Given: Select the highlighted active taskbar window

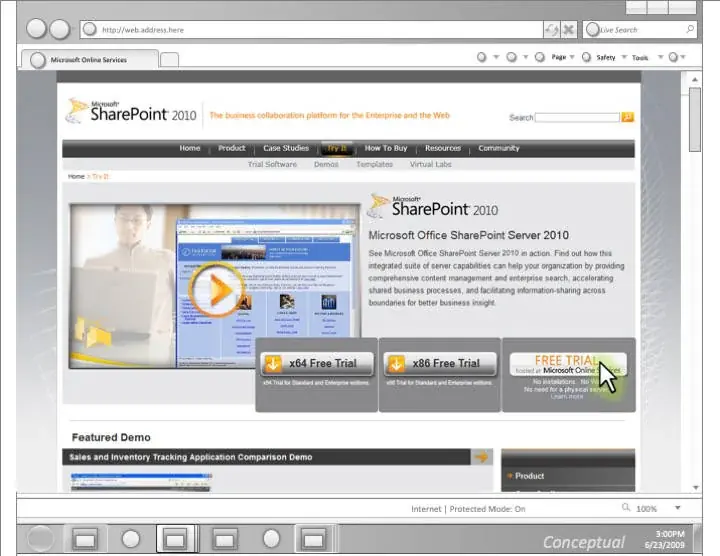Looking at the screenshot, I should pos(175,539).
